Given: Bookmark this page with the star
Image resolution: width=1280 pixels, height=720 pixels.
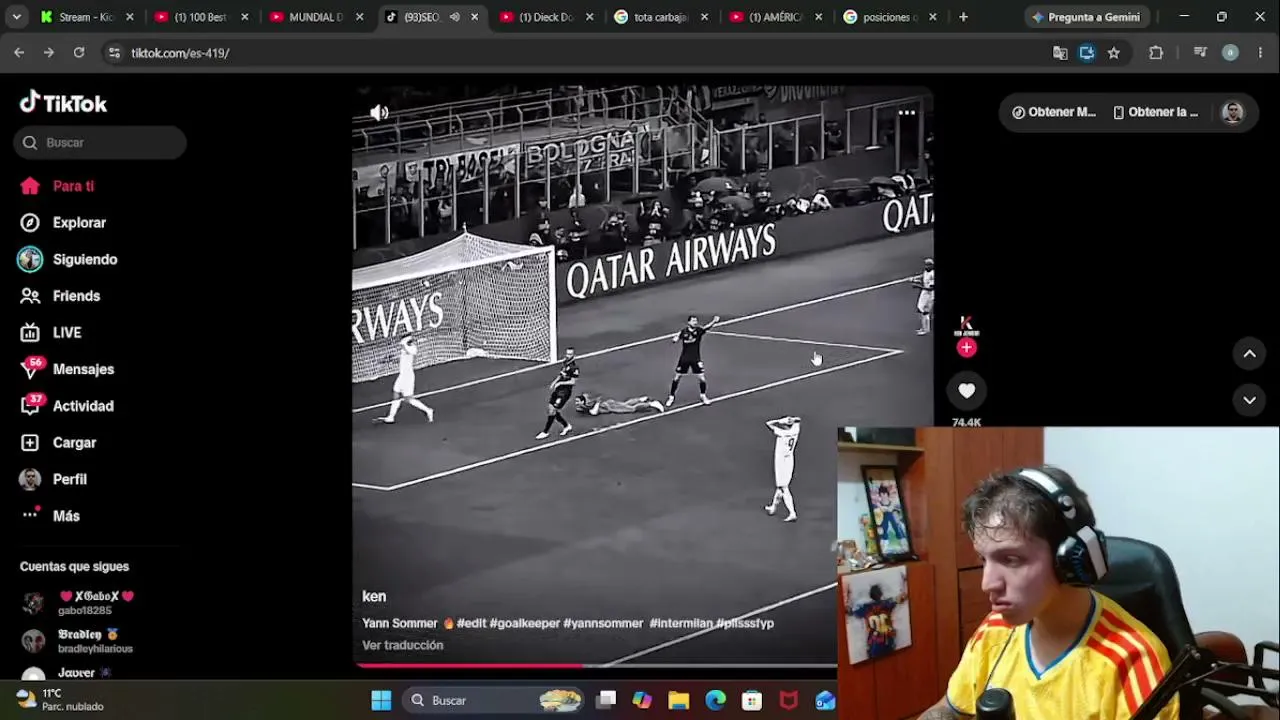Looking at the screenshot, I should pyautogui.click(x=1114, y=53).
